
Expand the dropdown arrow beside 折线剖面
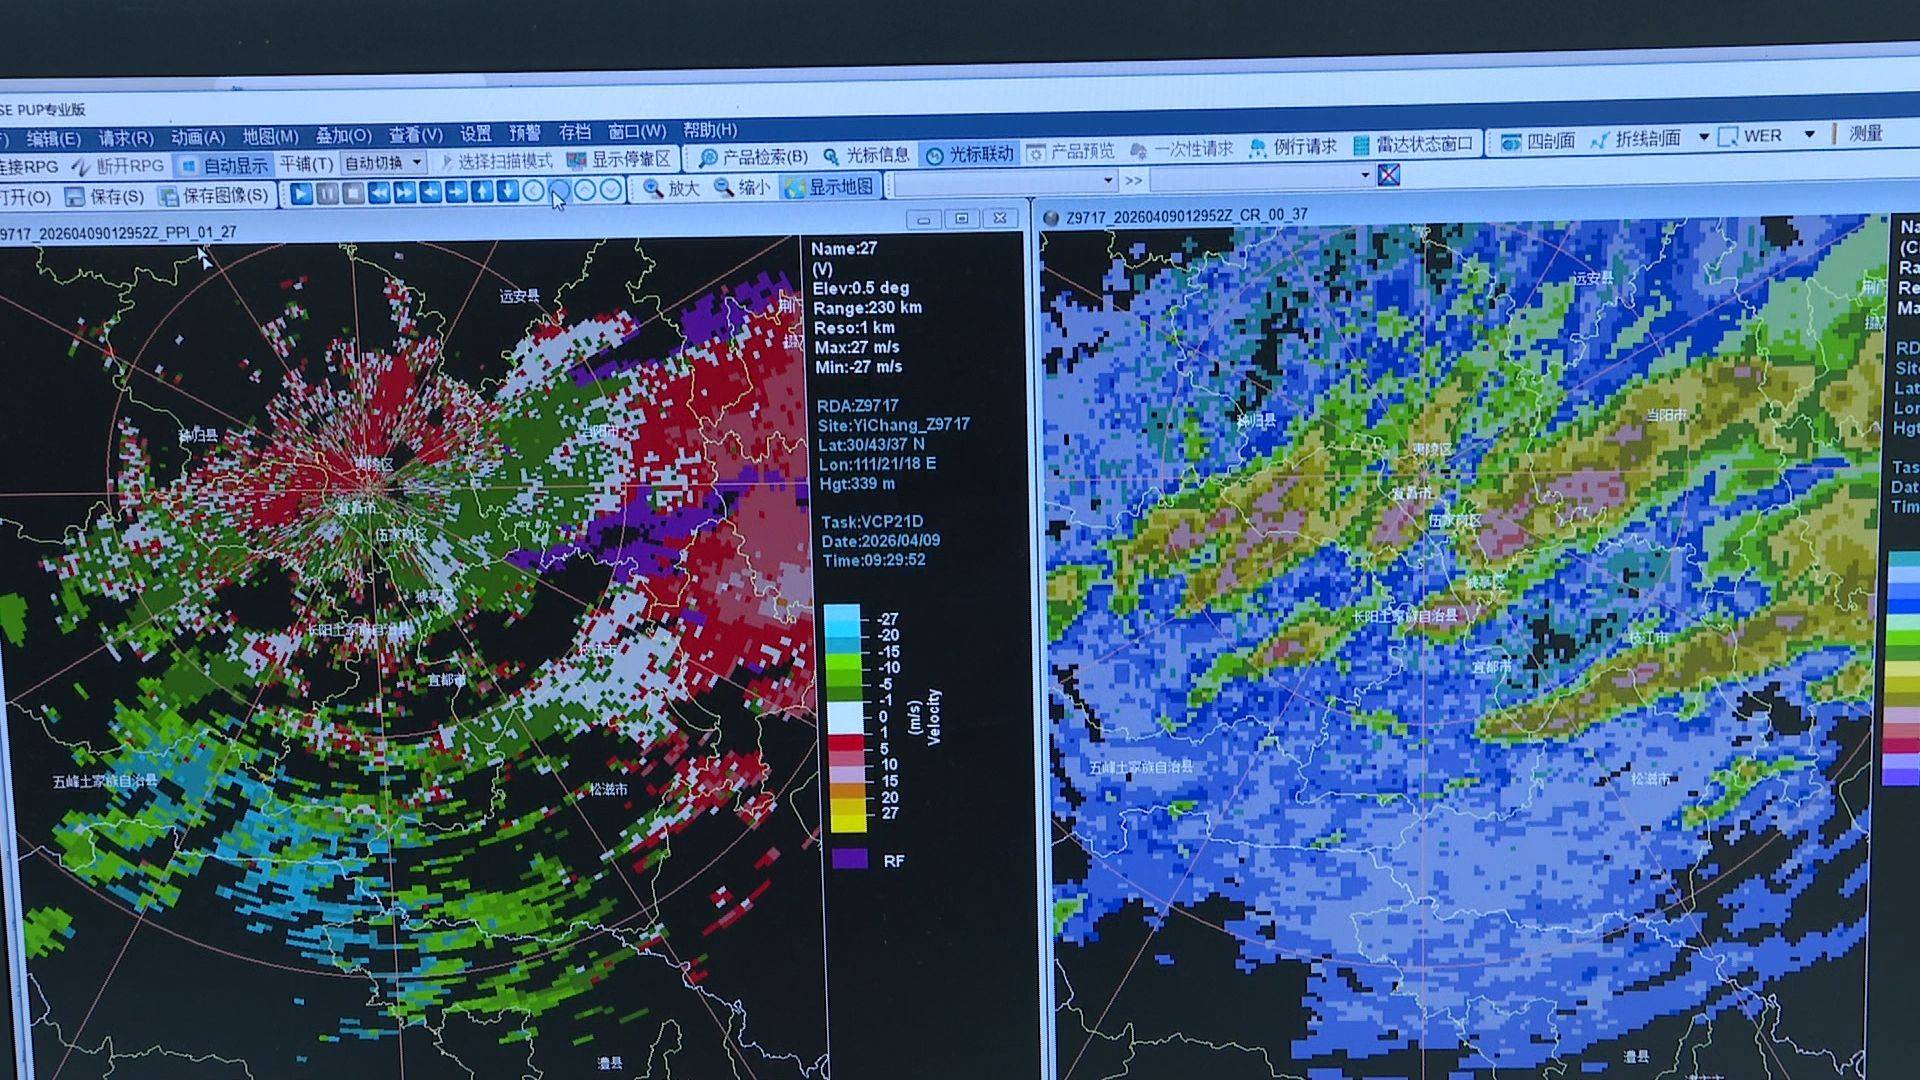[x=1704, y=138]
